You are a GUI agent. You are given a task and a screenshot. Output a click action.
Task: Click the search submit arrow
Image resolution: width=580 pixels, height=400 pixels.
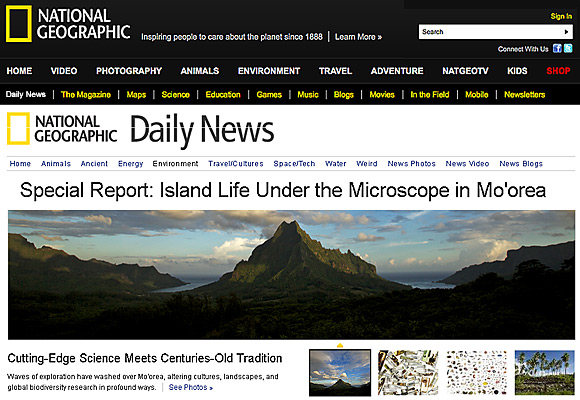point(566,32)
